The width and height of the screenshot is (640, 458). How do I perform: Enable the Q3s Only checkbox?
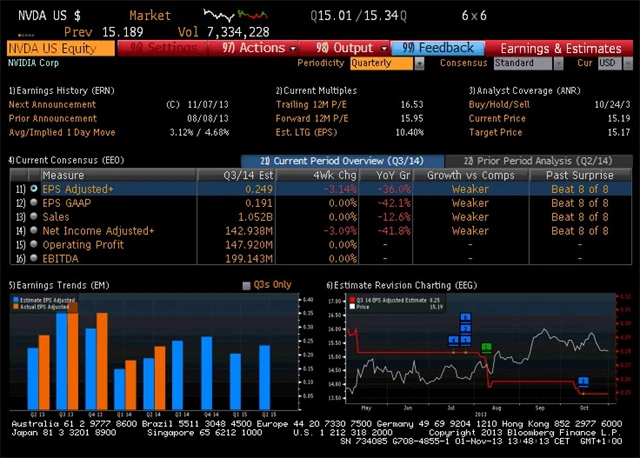point(247,285)
